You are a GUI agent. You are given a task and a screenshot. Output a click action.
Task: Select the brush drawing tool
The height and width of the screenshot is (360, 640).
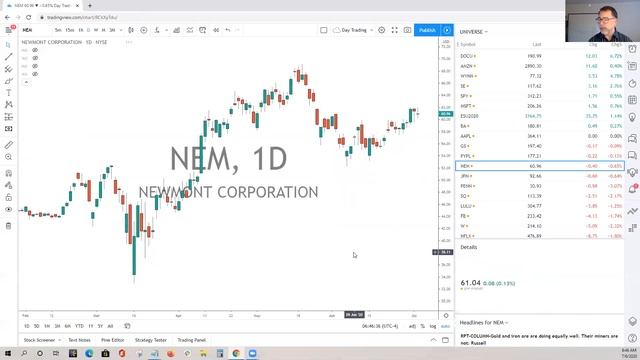click(x=8, y=81)
